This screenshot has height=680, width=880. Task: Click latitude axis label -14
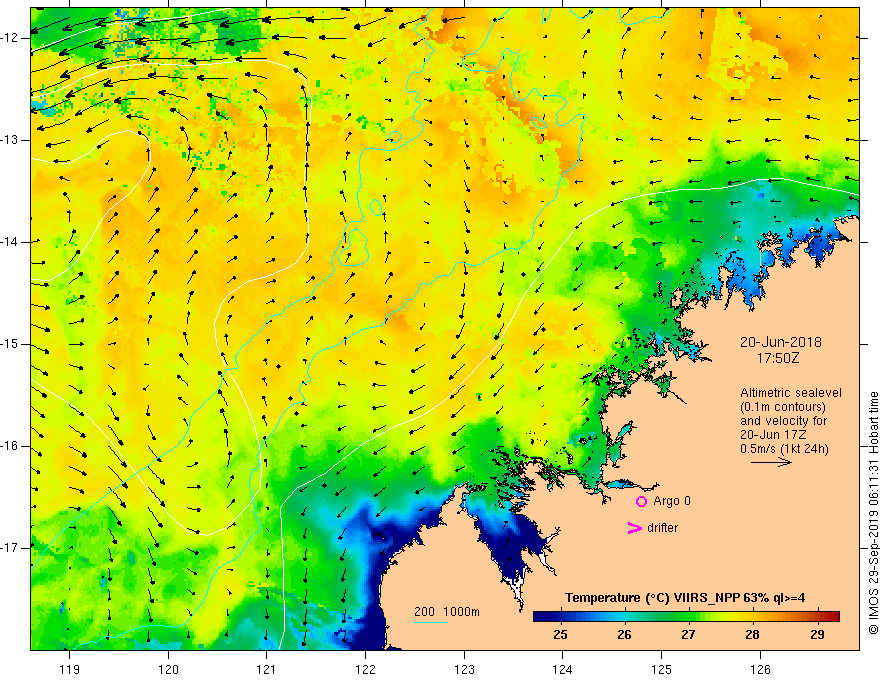(x=11, y=242)
